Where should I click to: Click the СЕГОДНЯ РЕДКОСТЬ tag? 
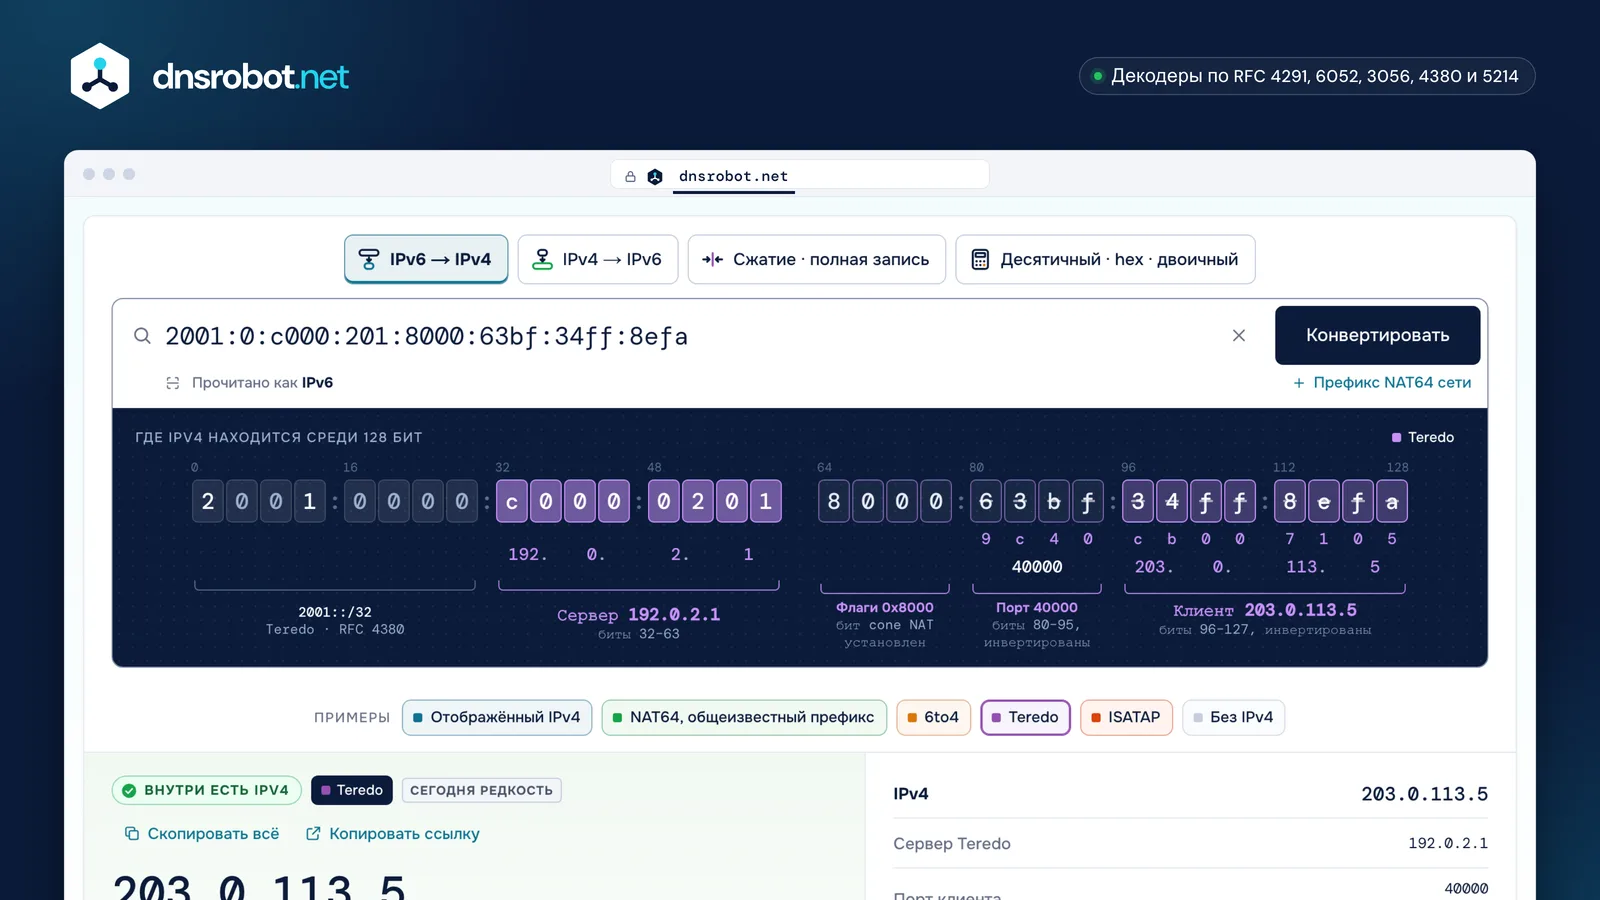click(481, 790)
